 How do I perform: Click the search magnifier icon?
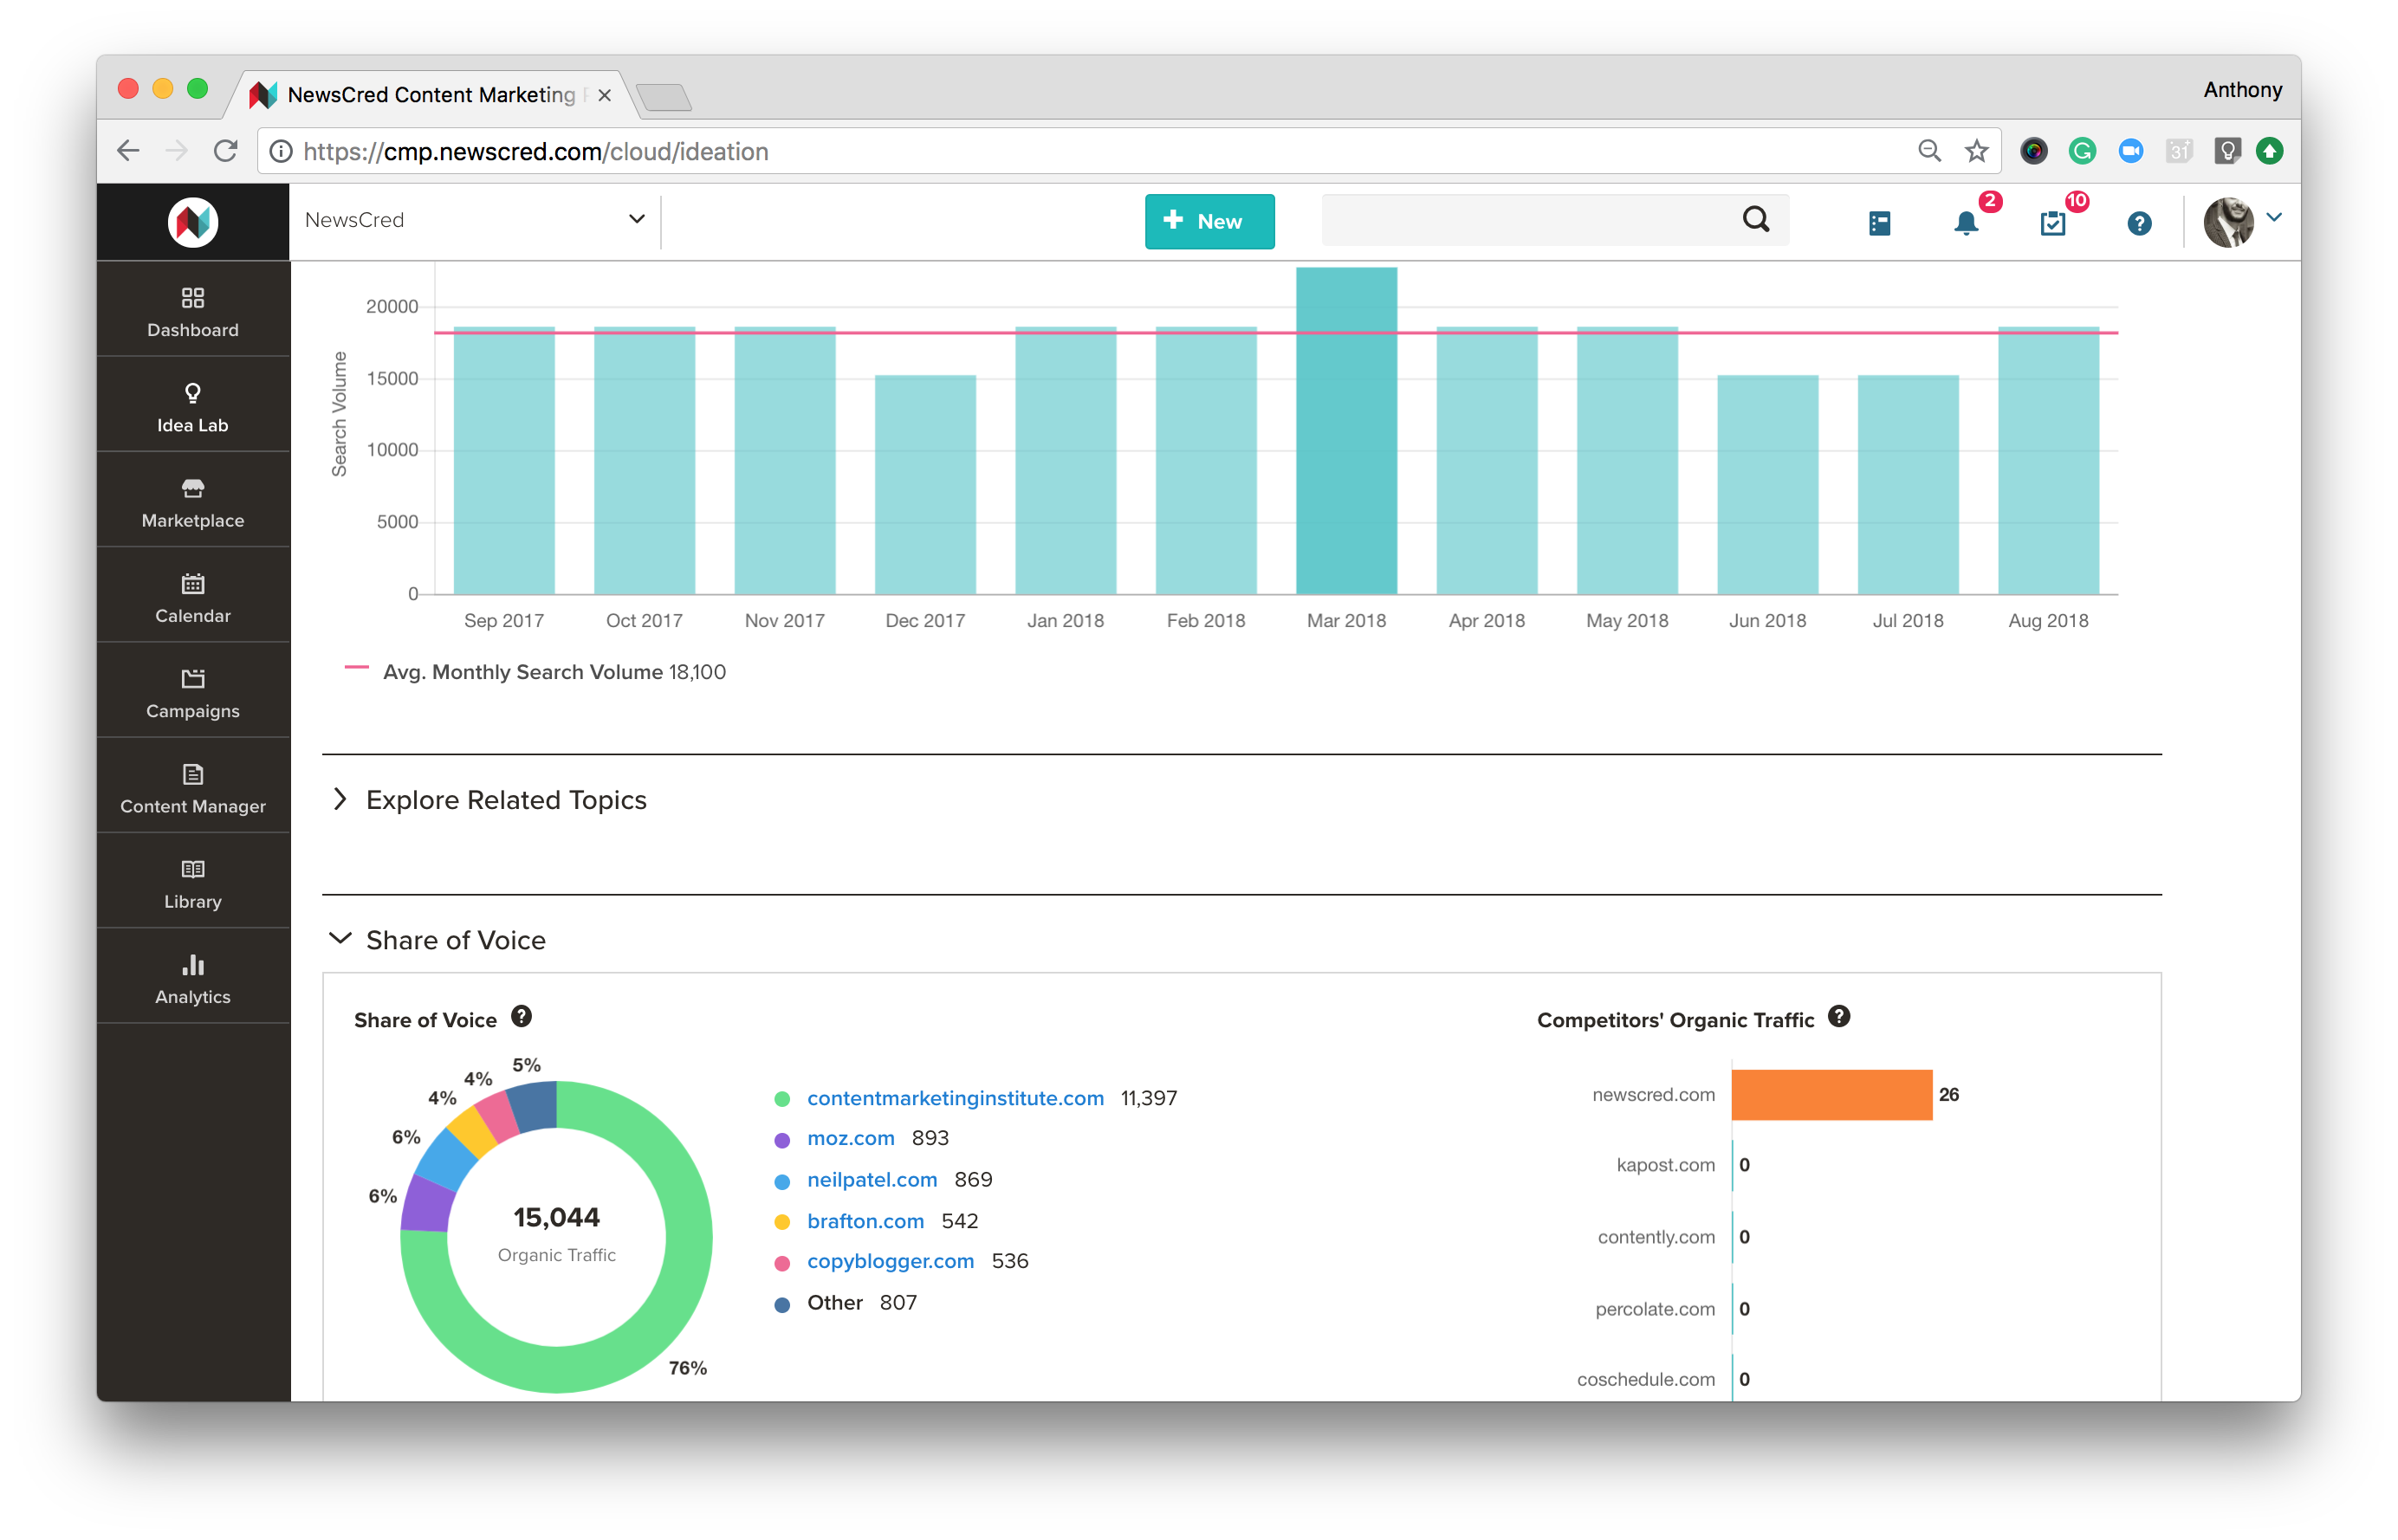(1756, 220)
